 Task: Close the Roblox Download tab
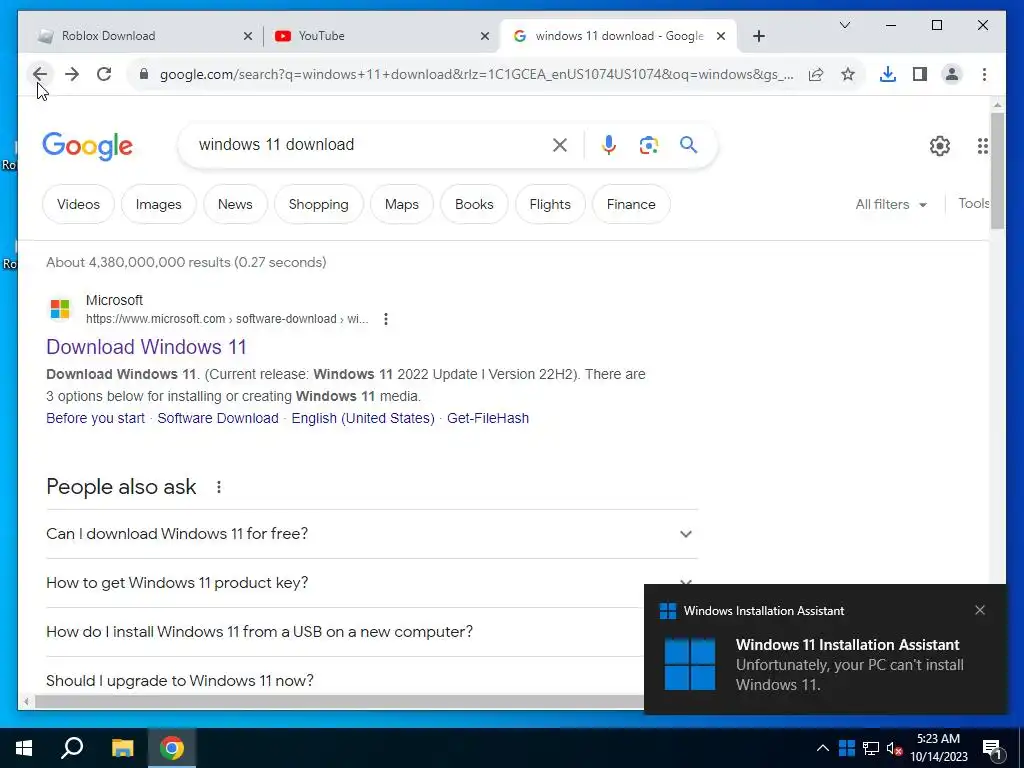[x=248, y=37]
